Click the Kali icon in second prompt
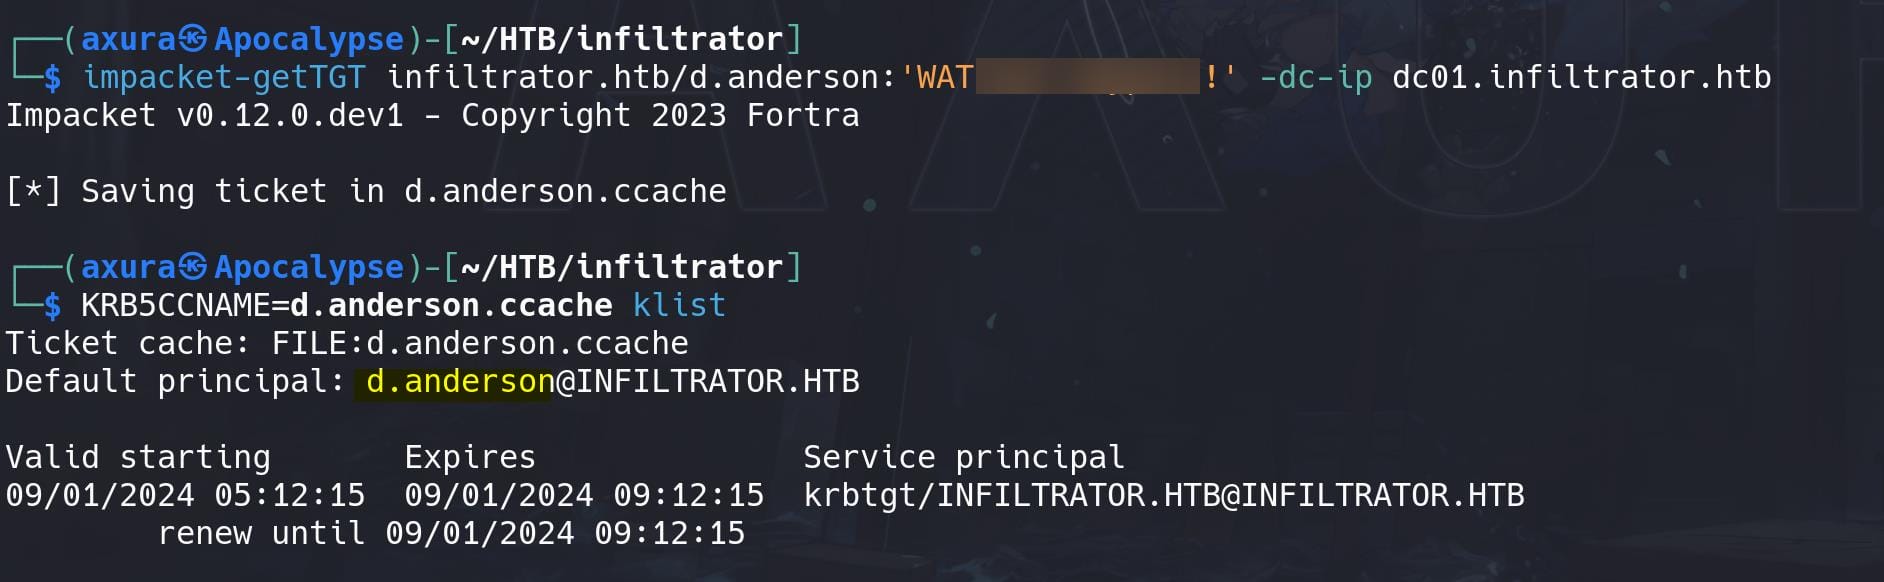This screenshot has height=582, width=1884. (x=194, y=267)
